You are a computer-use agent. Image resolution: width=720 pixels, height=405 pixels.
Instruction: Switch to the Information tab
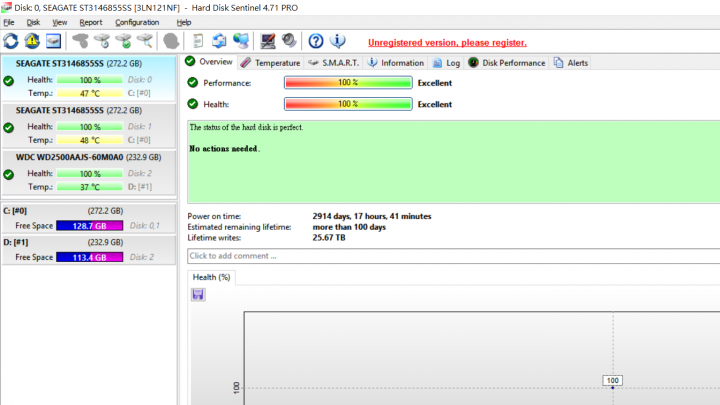click(396, 63)
